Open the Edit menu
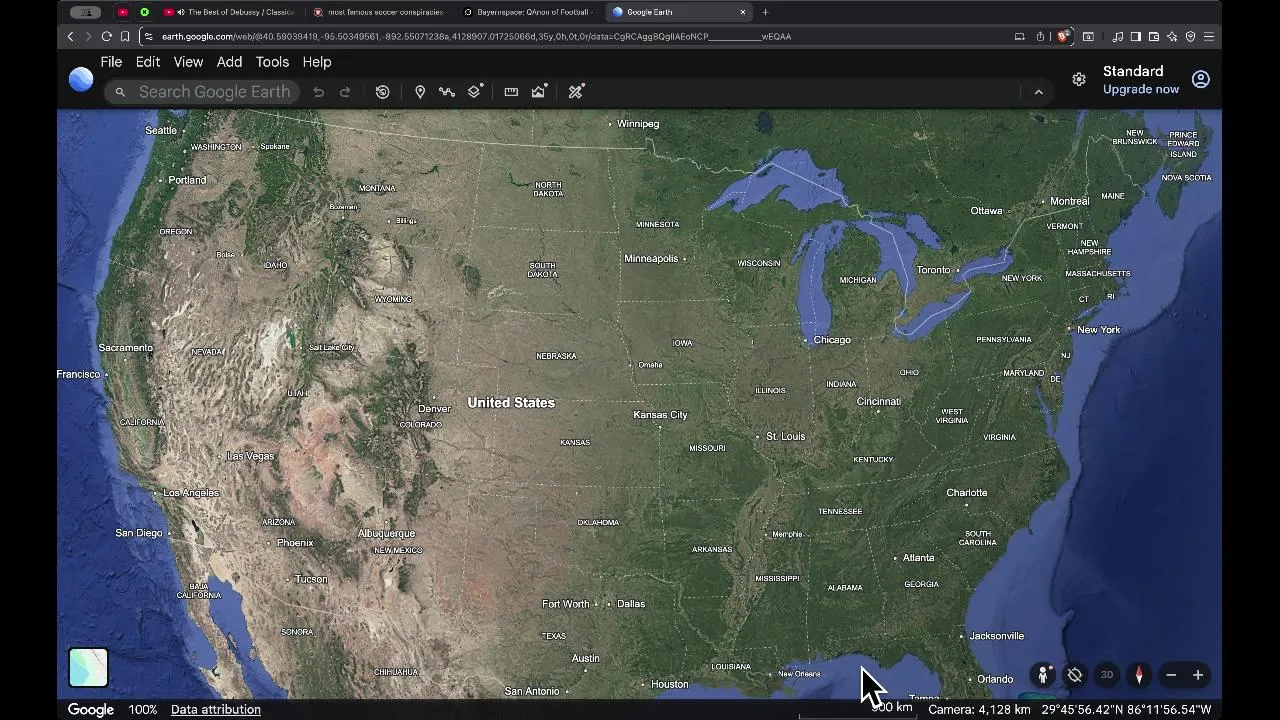 (x=148, y=62)
